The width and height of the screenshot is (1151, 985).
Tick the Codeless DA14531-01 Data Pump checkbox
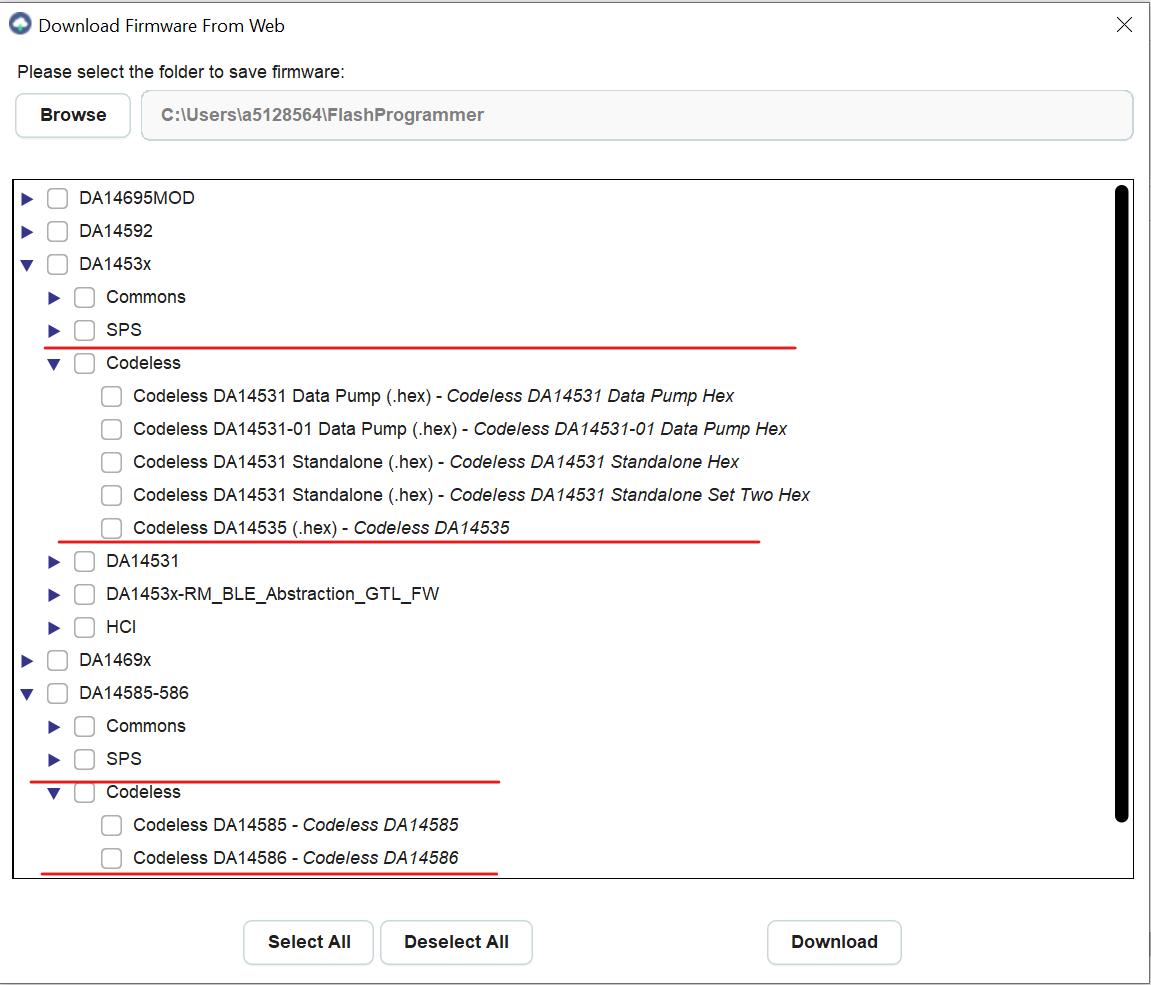click(x=112, y=429)
